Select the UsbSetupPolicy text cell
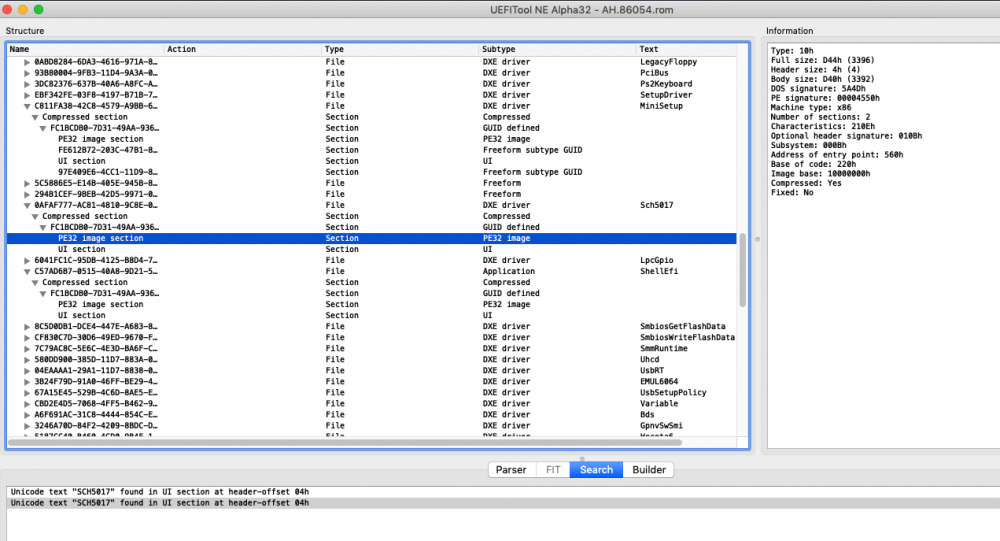Viewport: 1000px width, 541px height. coord(673,392)
